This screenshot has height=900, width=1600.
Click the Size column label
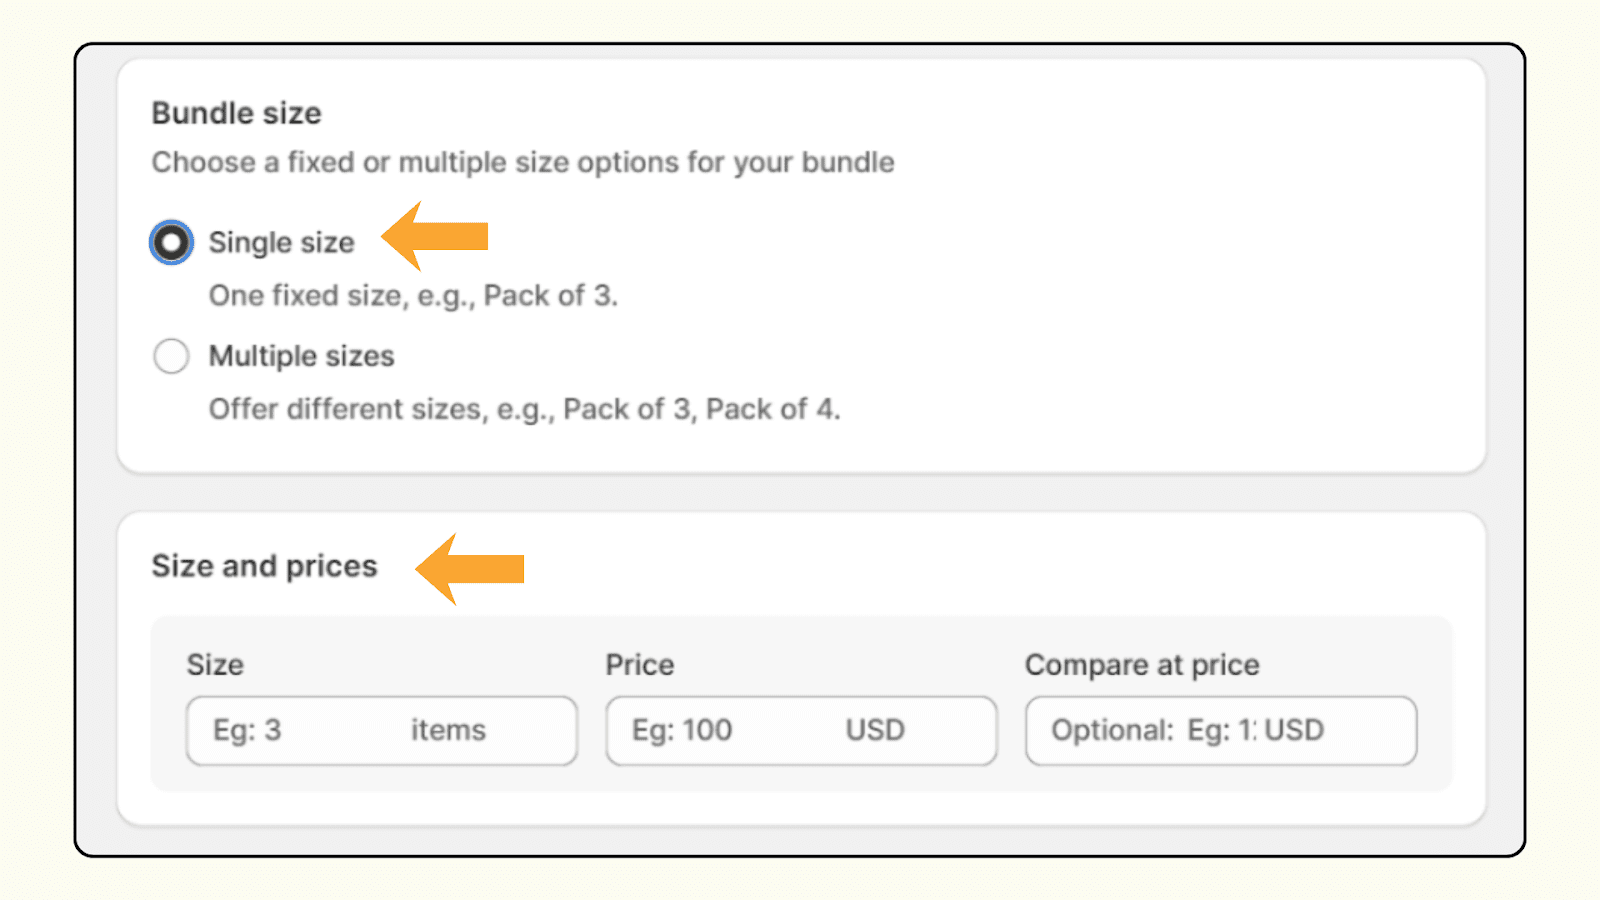pyautogui.click(x=216, y=664)
